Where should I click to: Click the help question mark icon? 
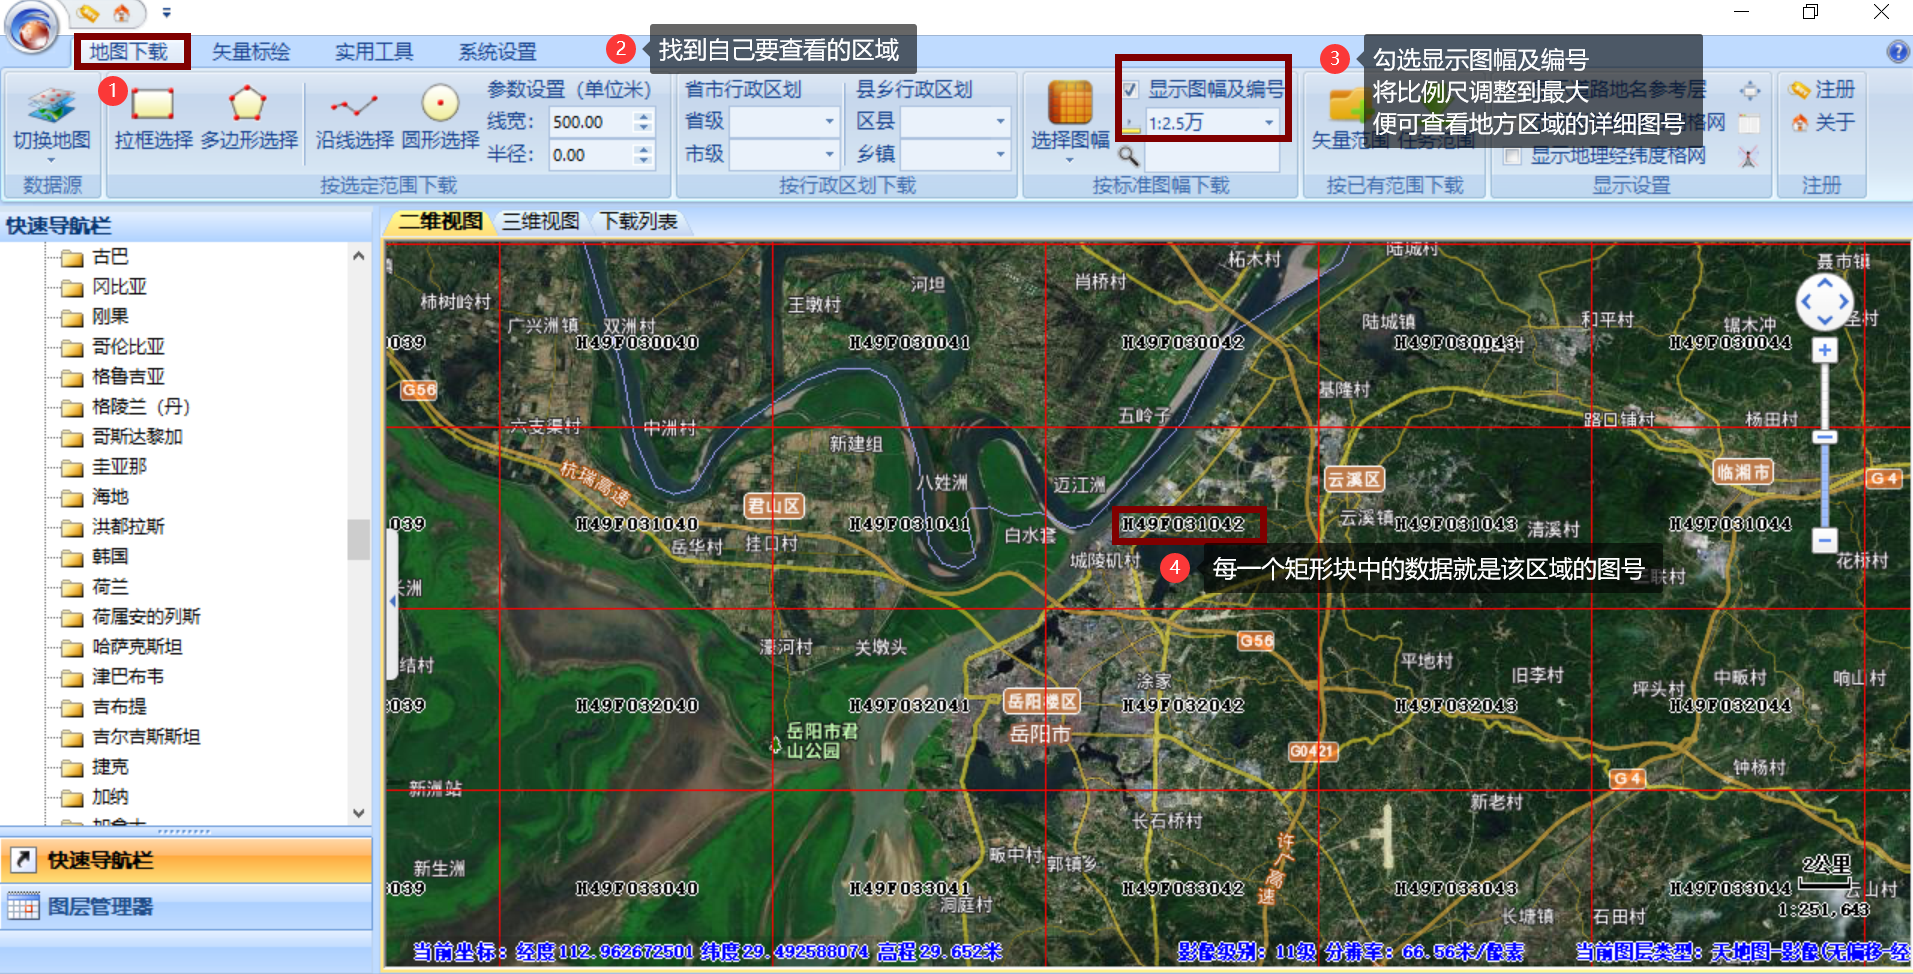tap(1897, 51)
